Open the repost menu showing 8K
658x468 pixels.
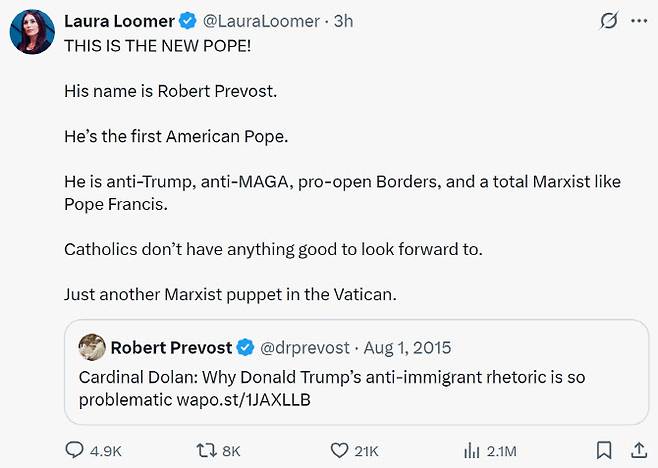pos(204,450)
